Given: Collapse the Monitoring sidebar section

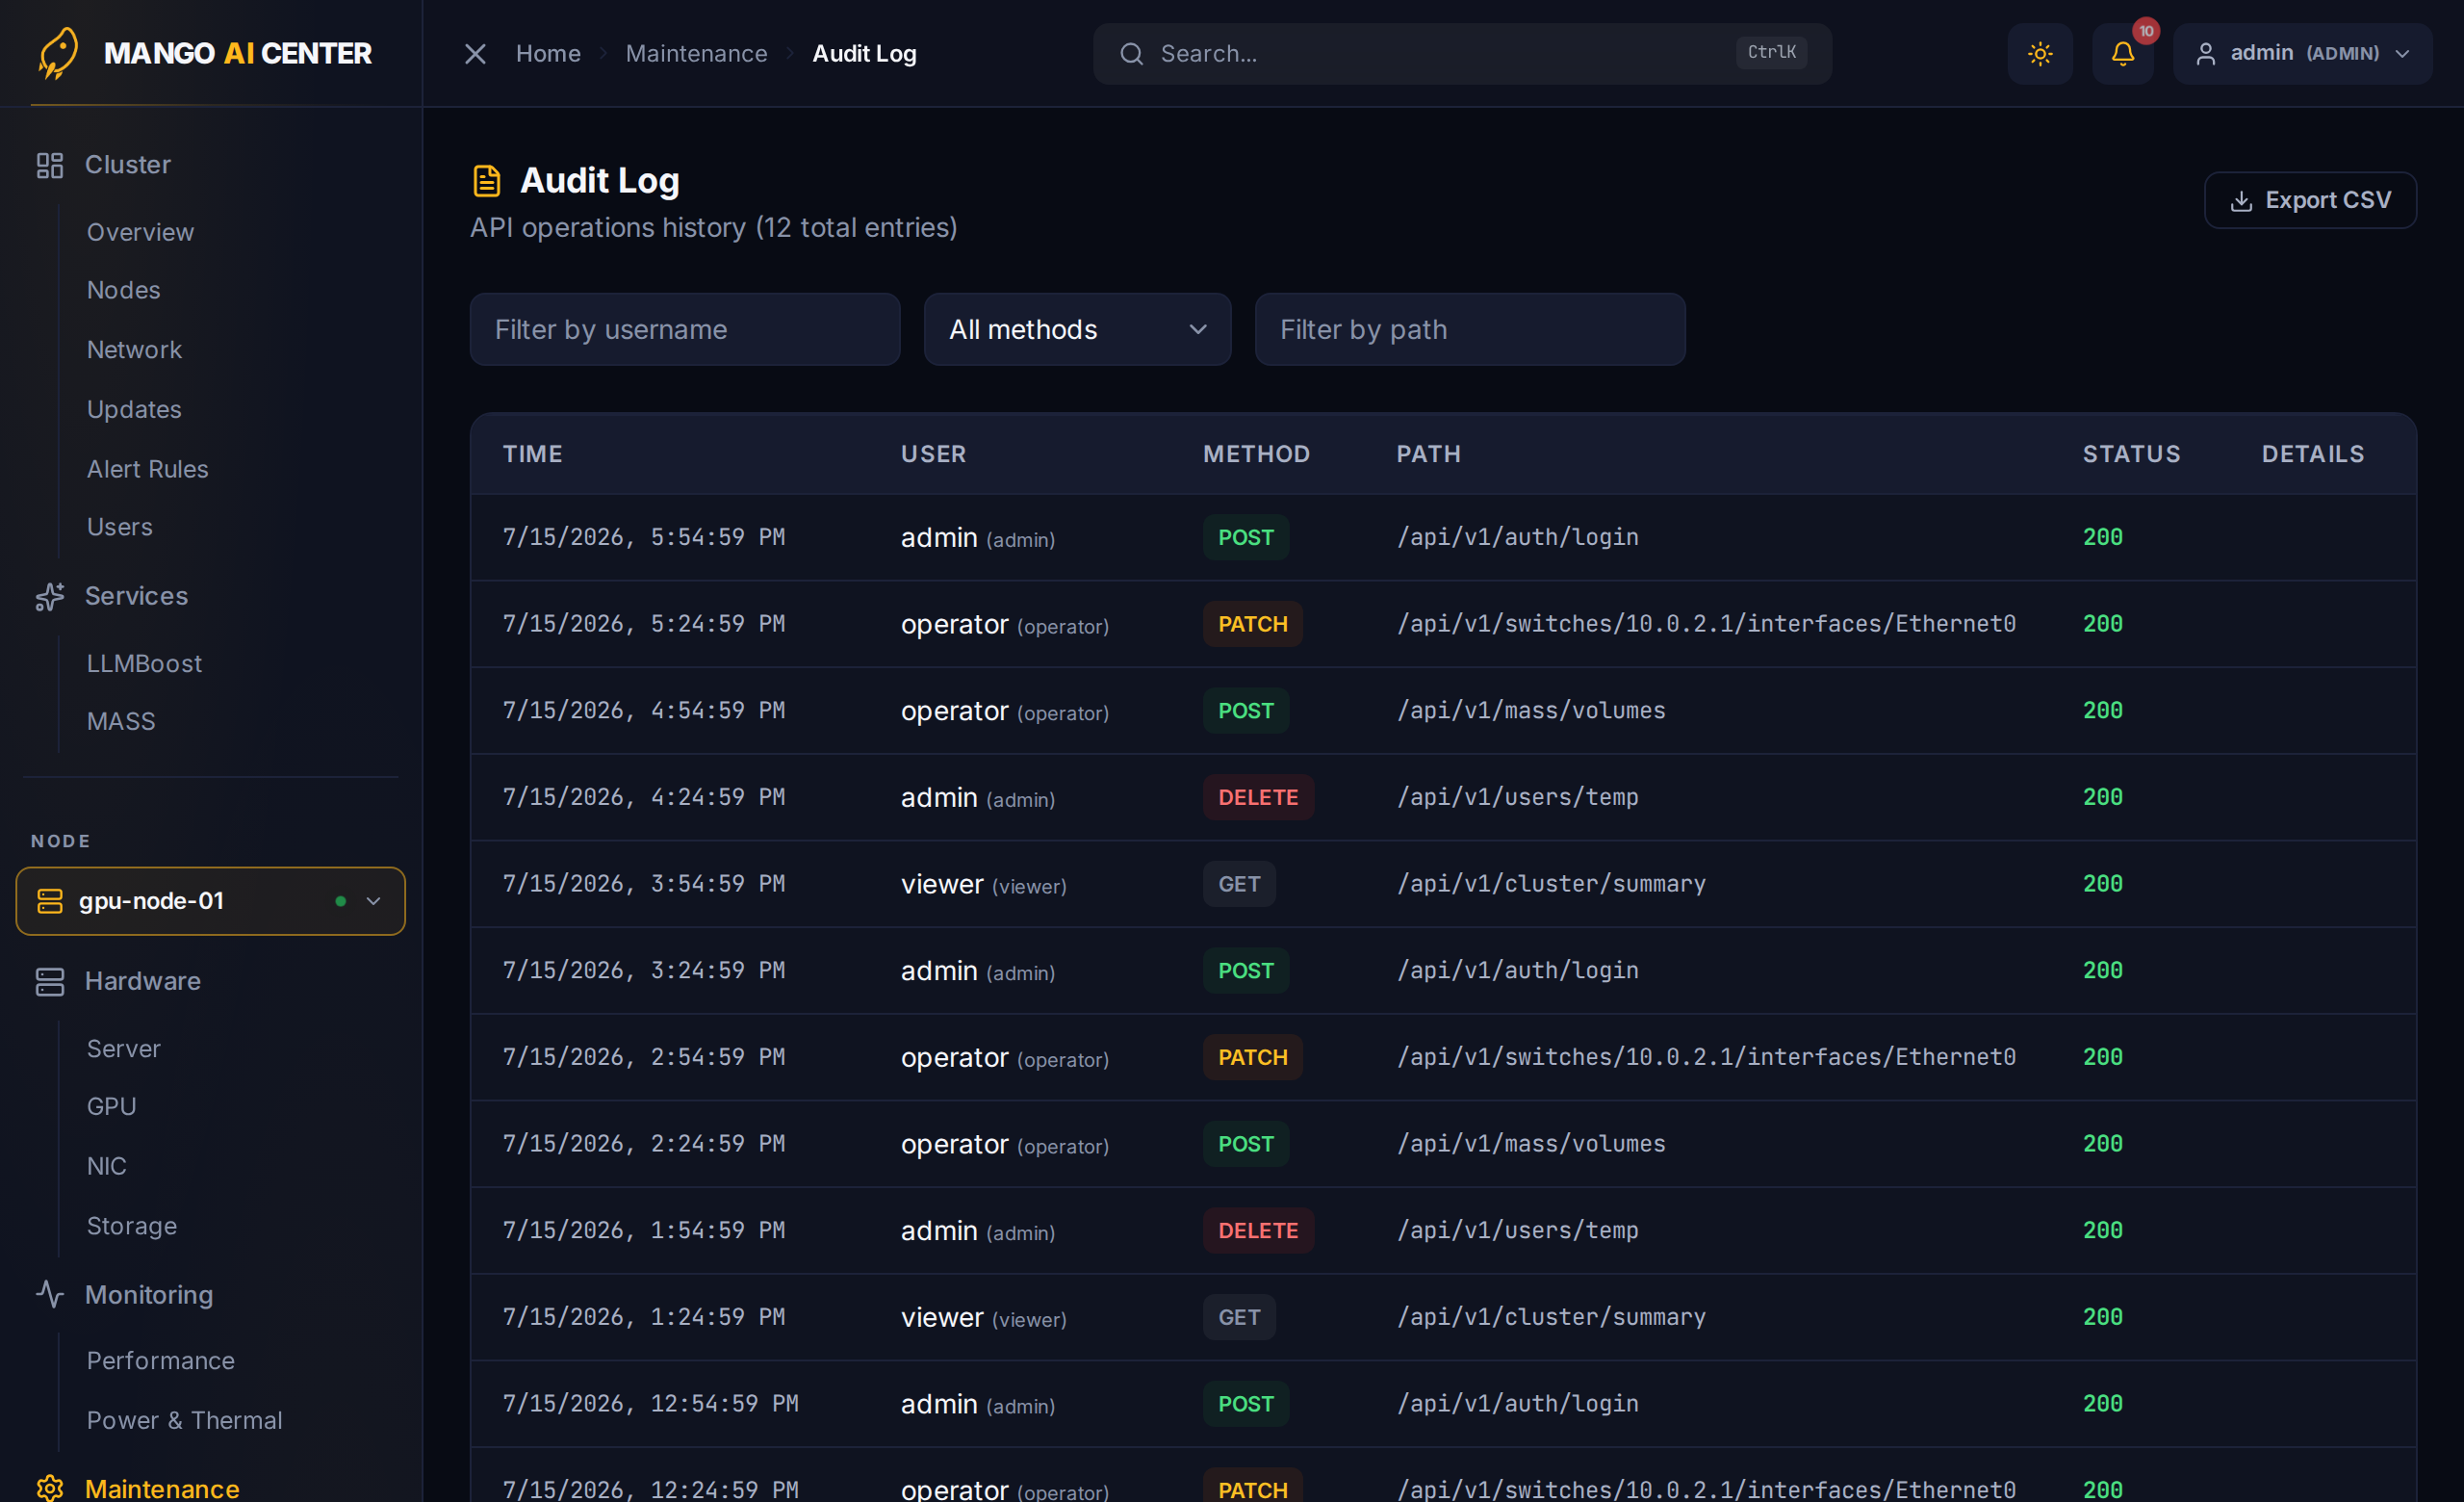Looking at the screenshot, I should (148, 1295).
